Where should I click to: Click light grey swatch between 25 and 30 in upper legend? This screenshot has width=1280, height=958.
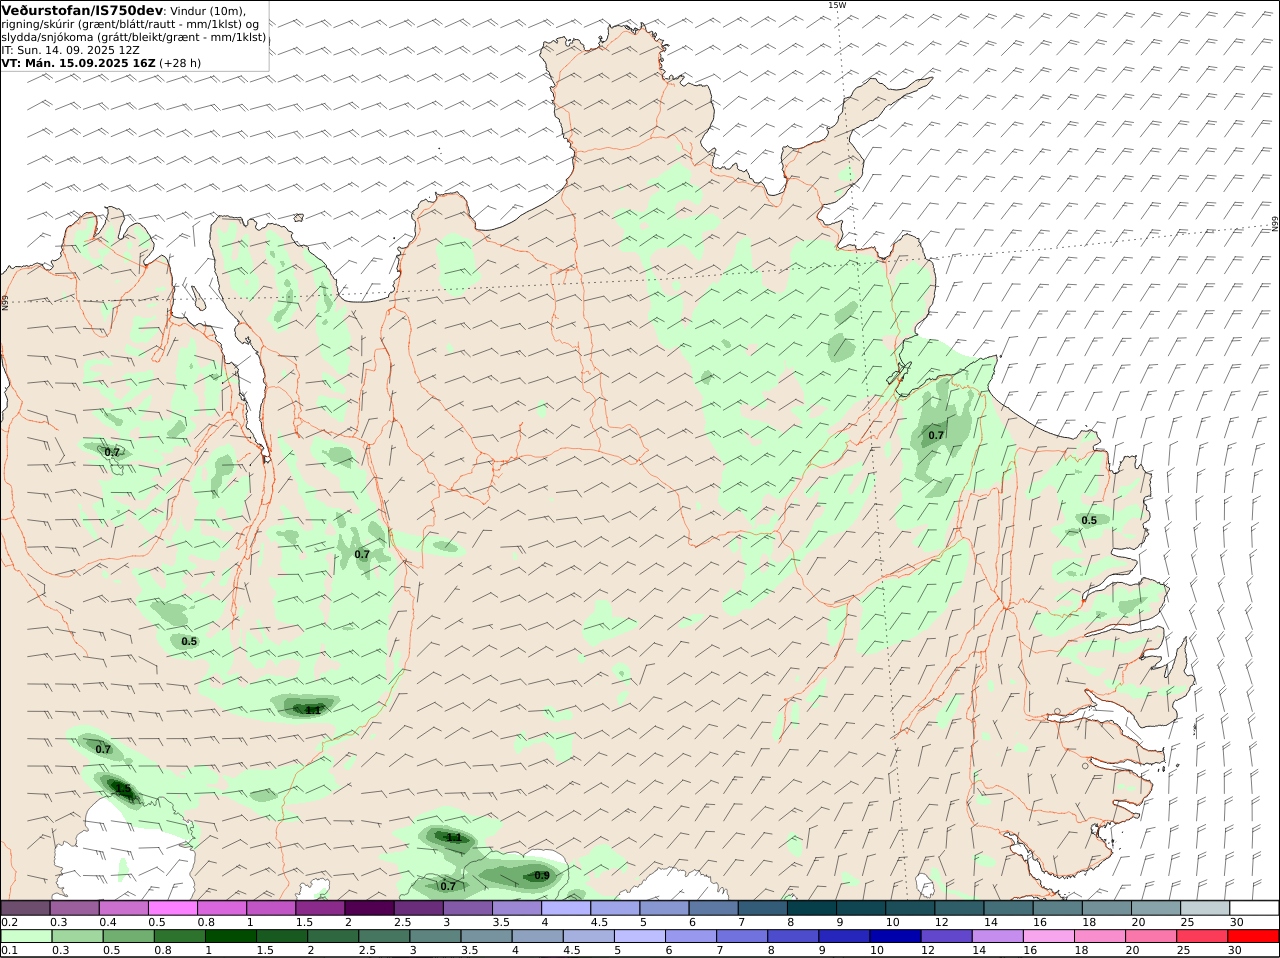click(x=1206, y=907)
